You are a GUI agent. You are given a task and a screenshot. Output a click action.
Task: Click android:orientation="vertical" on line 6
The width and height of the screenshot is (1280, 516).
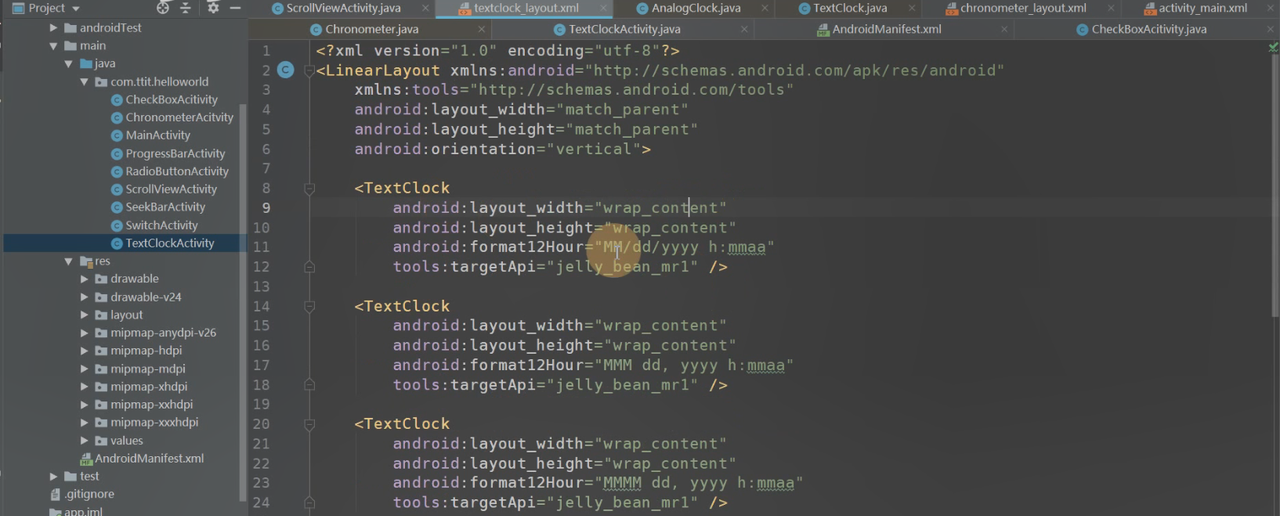(x=503, y=149)
